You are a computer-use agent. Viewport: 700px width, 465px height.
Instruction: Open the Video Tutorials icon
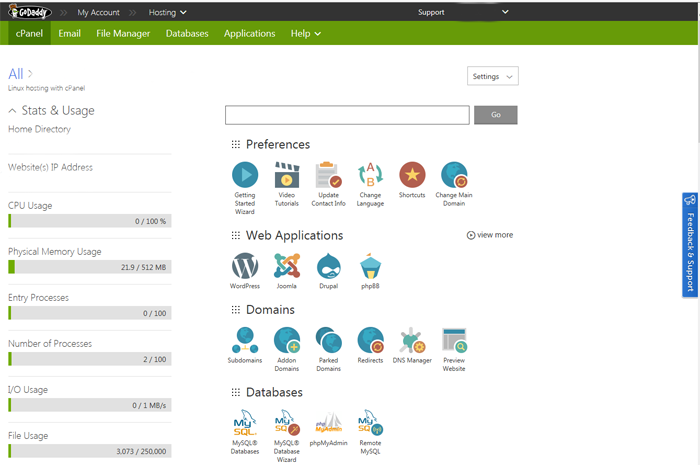[287, 176]
